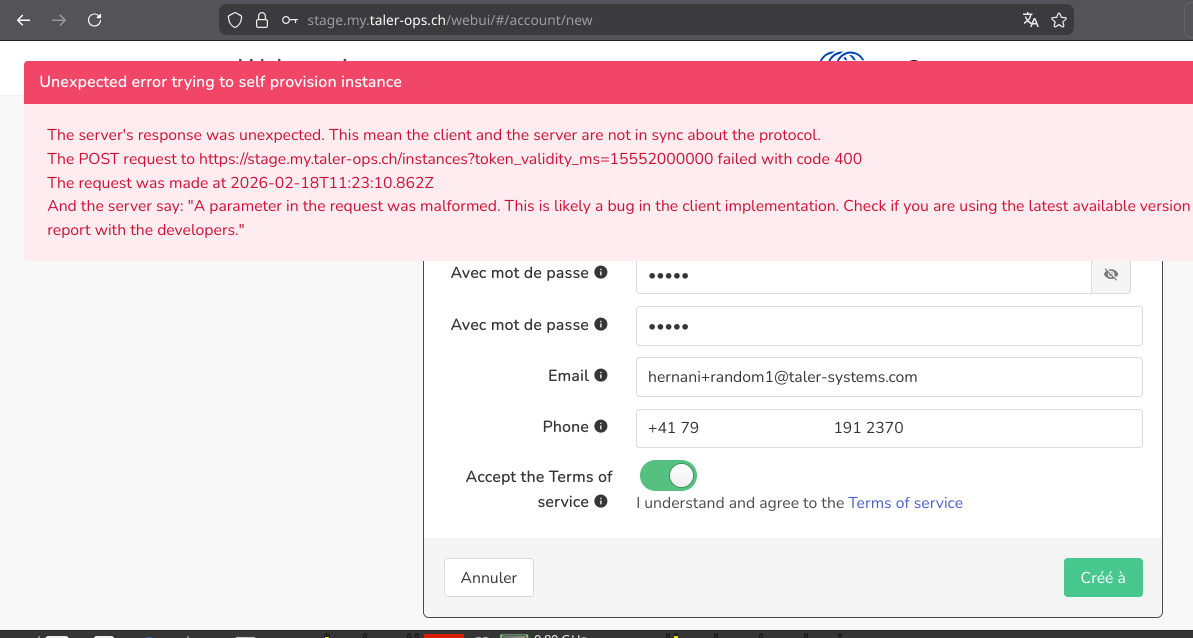Bookmark this page with the star icon
Viewport: 1193px width, 638px height.
(1059, 19)
